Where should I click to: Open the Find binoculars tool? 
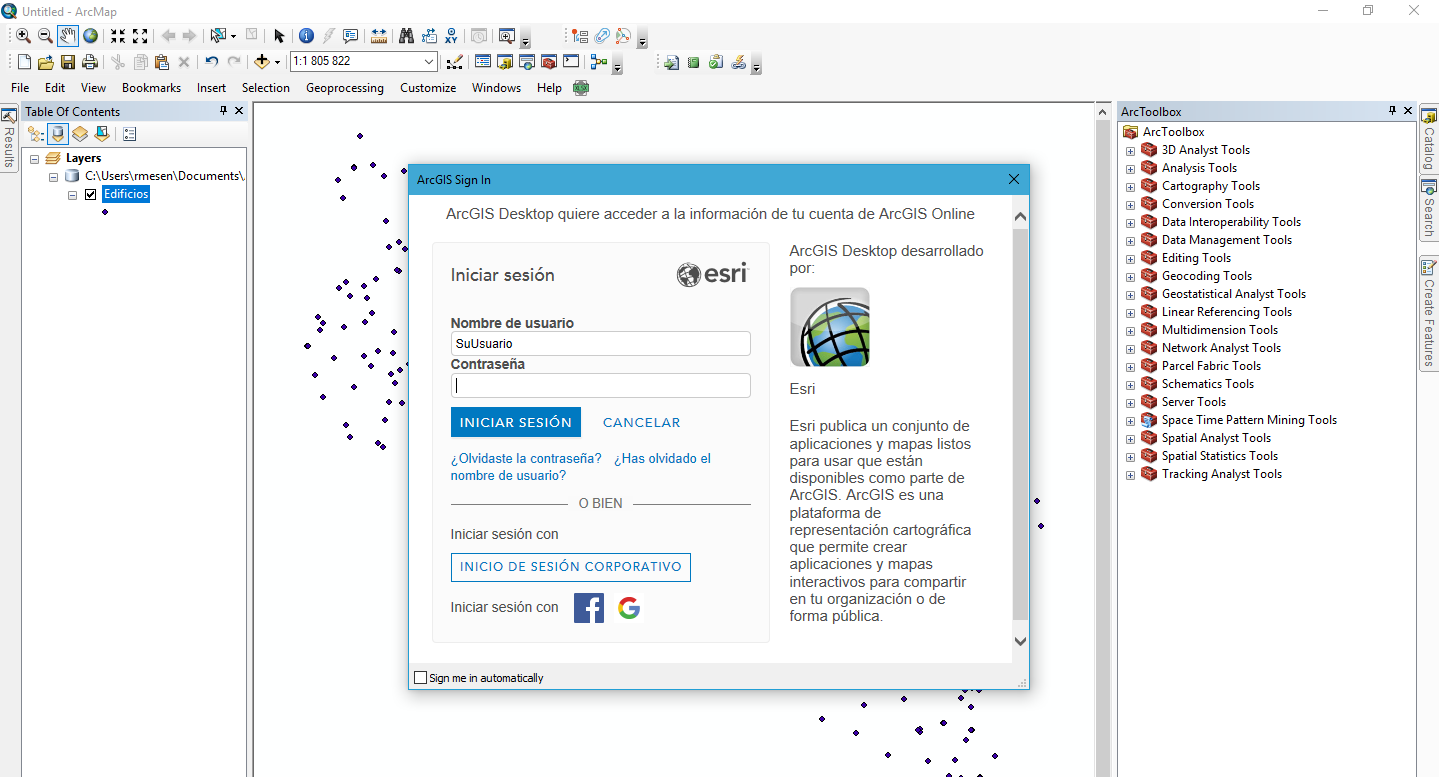[x=406, y=36]
